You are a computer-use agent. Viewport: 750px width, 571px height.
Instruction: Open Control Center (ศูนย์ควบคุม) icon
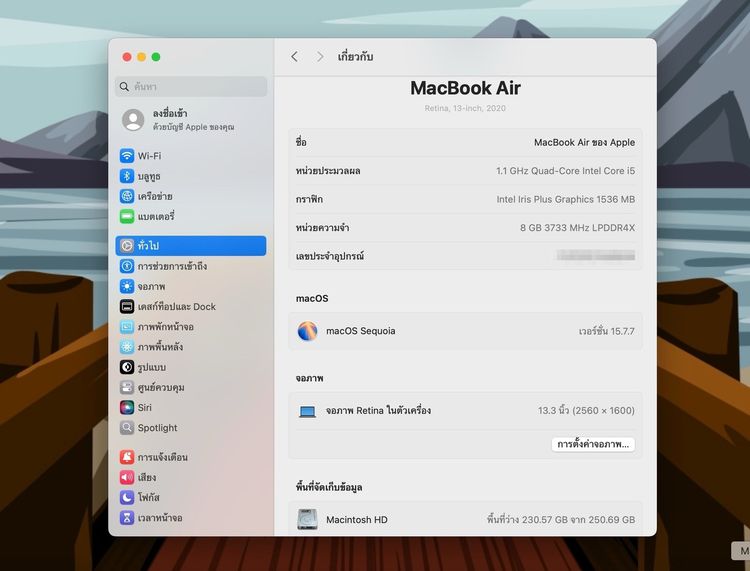click(127, 387)
